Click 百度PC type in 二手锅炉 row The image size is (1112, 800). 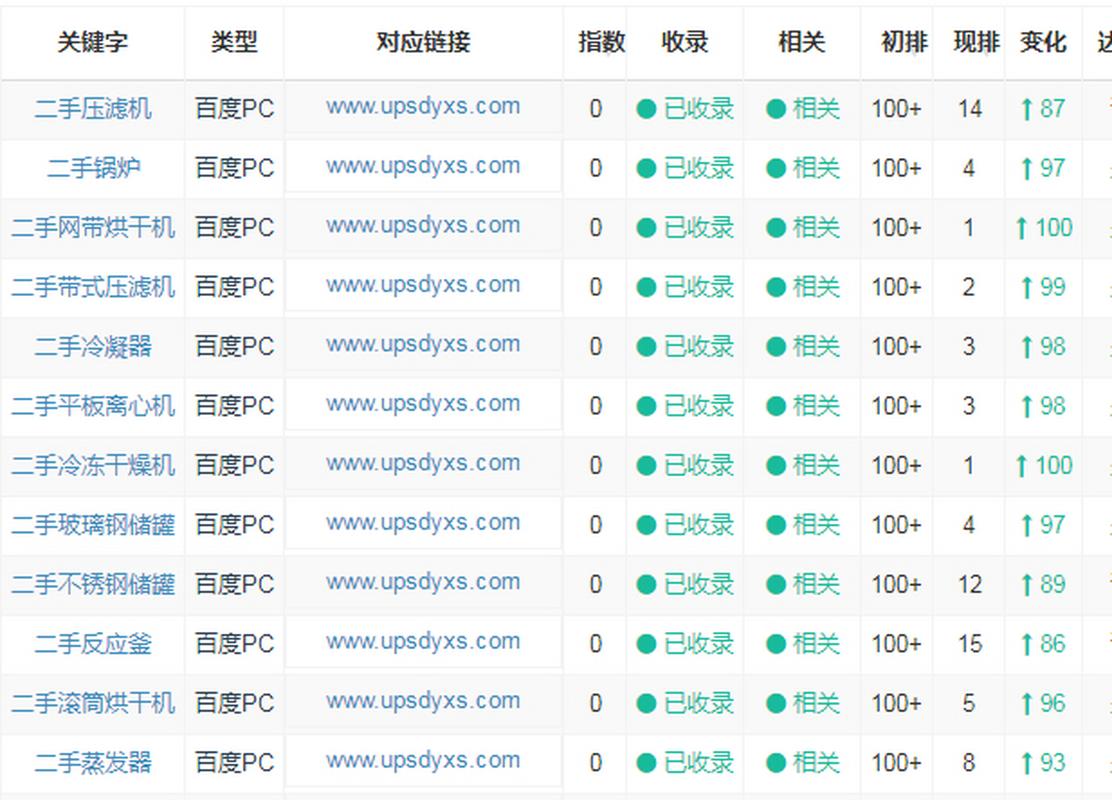(235, 168)
